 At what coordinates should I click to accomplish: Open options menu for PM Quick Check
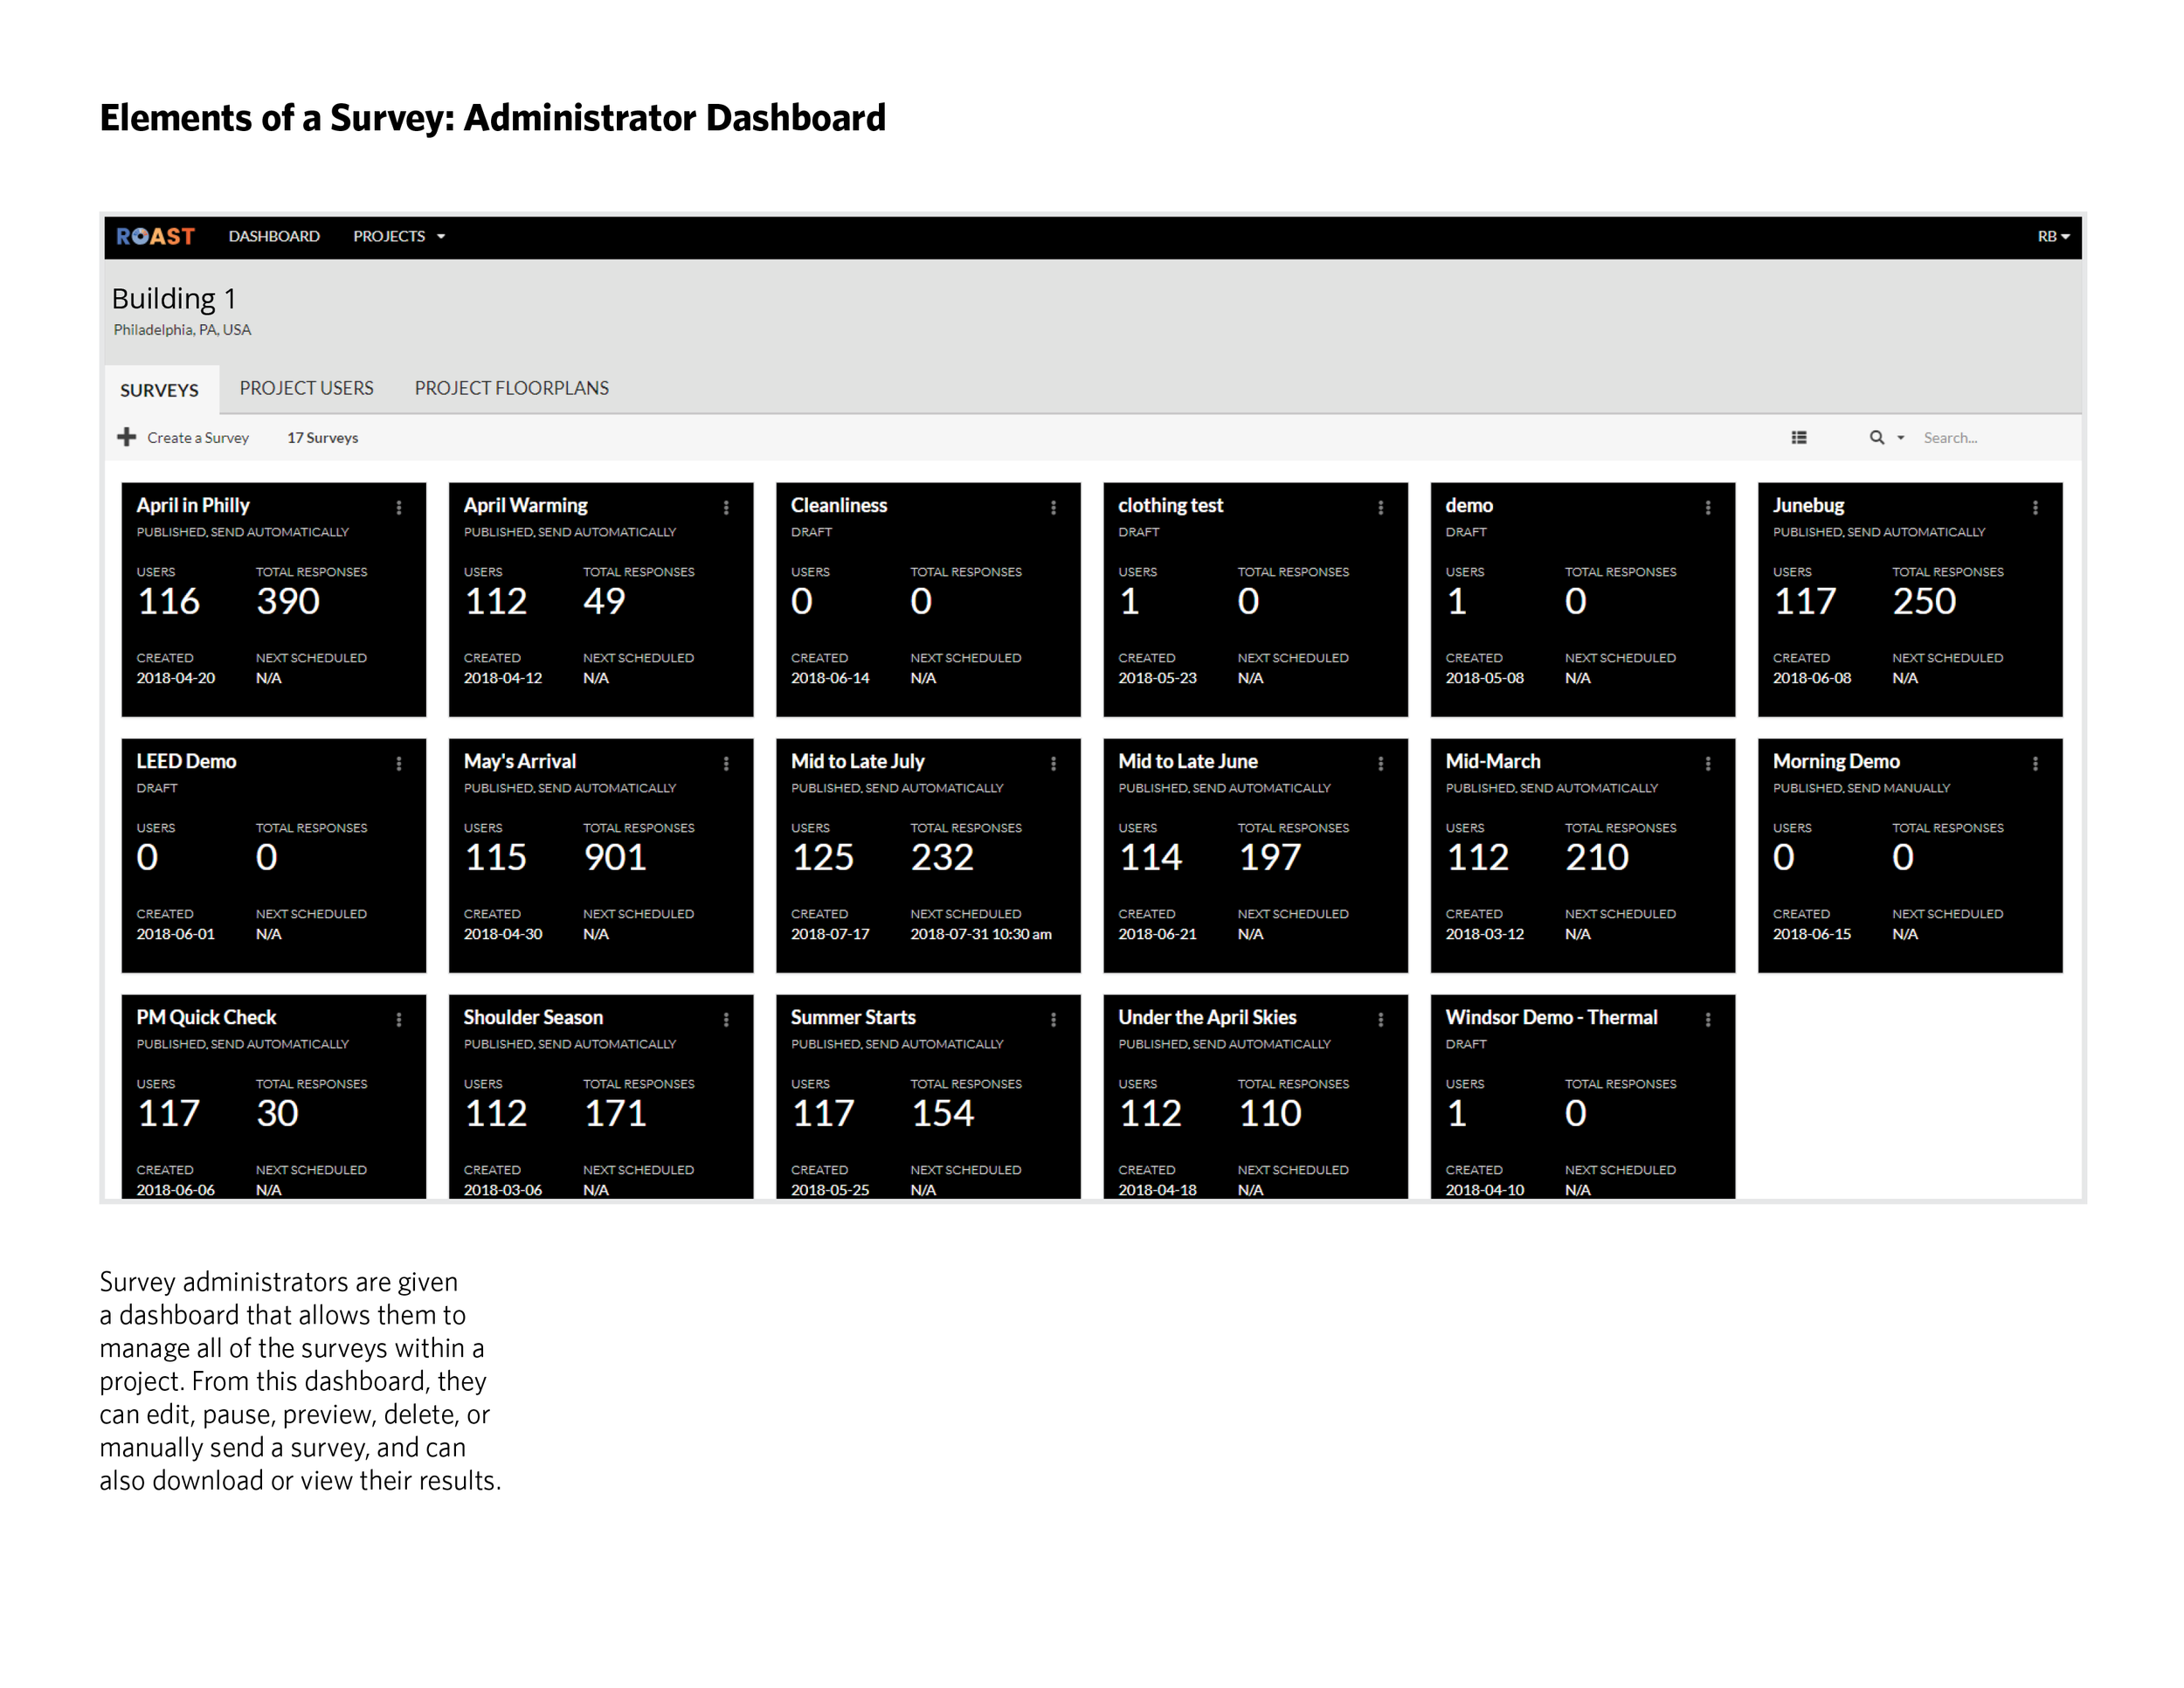[x=399, y=1020]
